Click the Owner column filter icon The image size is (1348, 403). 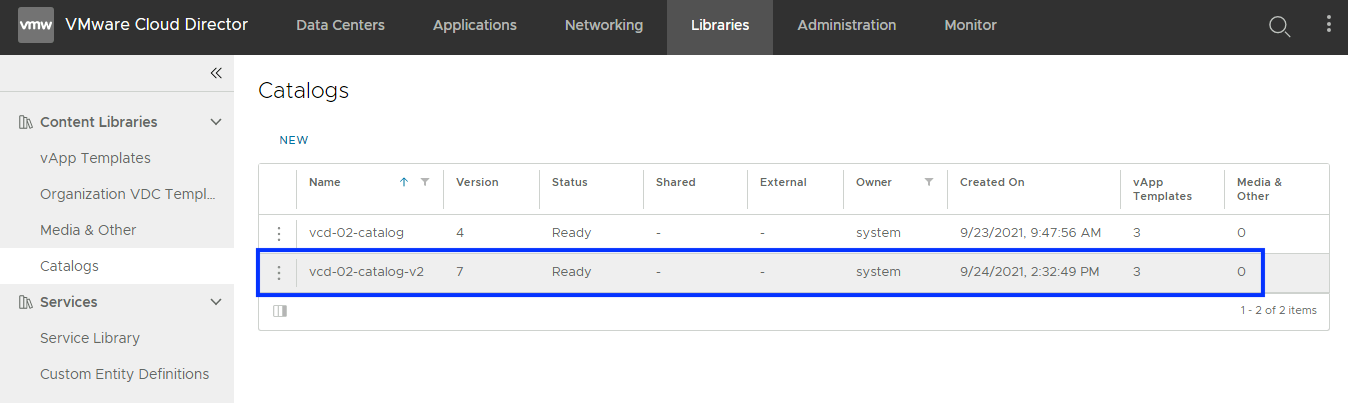[929, 182]
